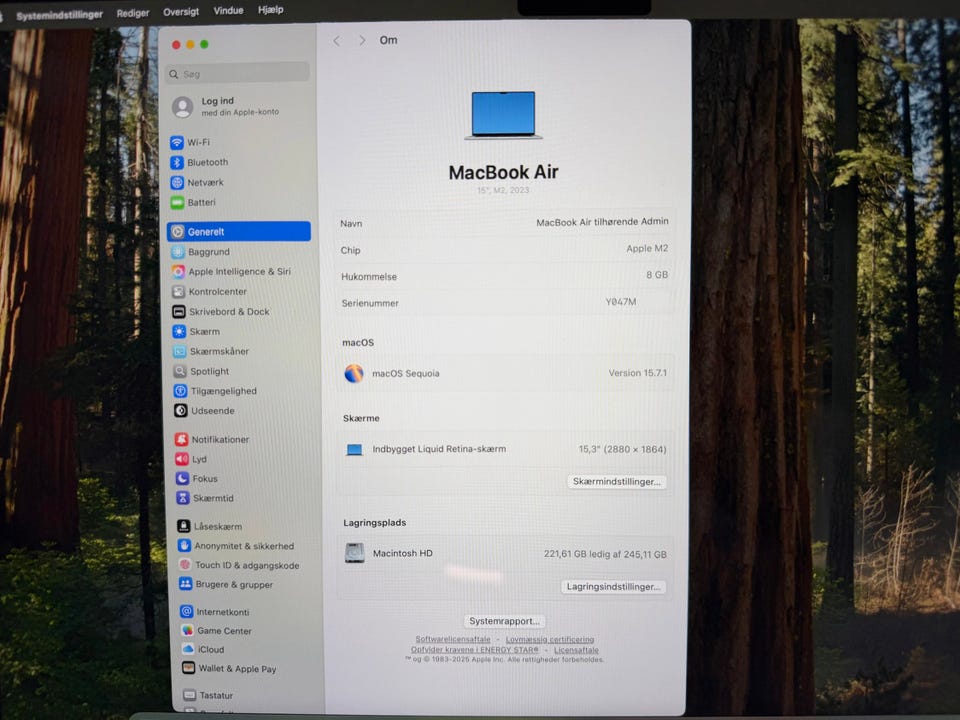Open the ENERGY STAR compliance link
The width and height of the screenshot is (960, 720).
click(x=474, y=650)
